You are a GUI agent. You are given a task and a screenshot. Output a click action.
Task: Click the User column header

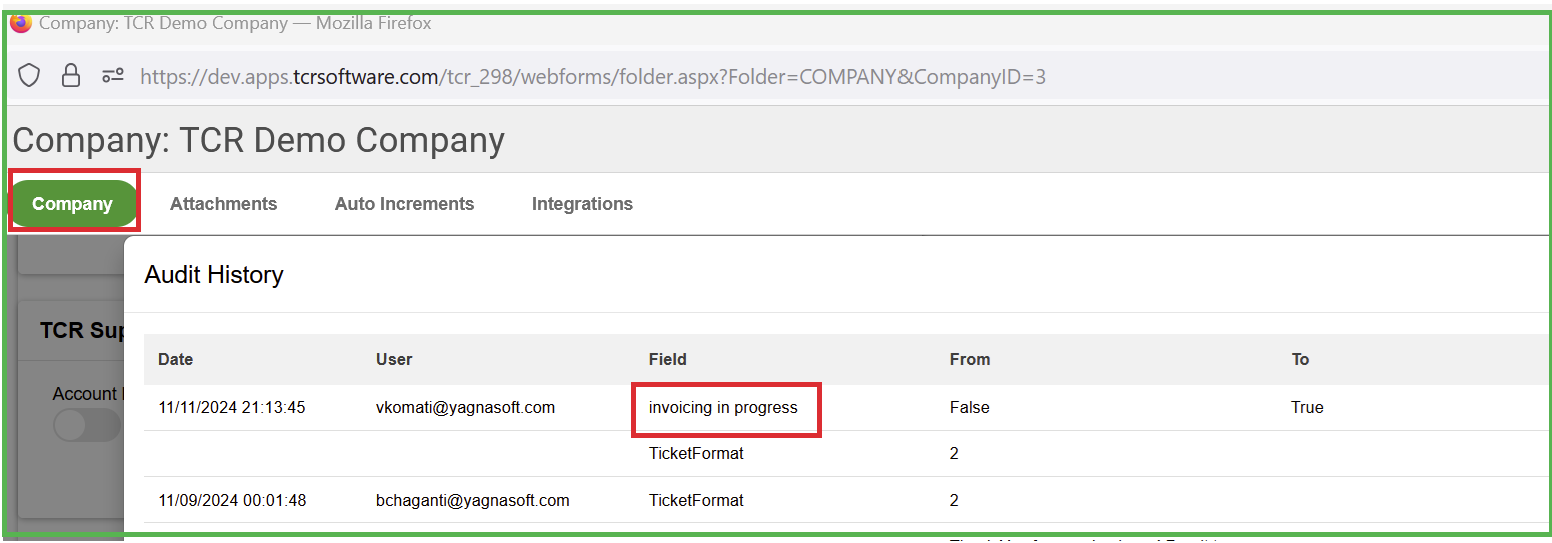coord(394,359)
